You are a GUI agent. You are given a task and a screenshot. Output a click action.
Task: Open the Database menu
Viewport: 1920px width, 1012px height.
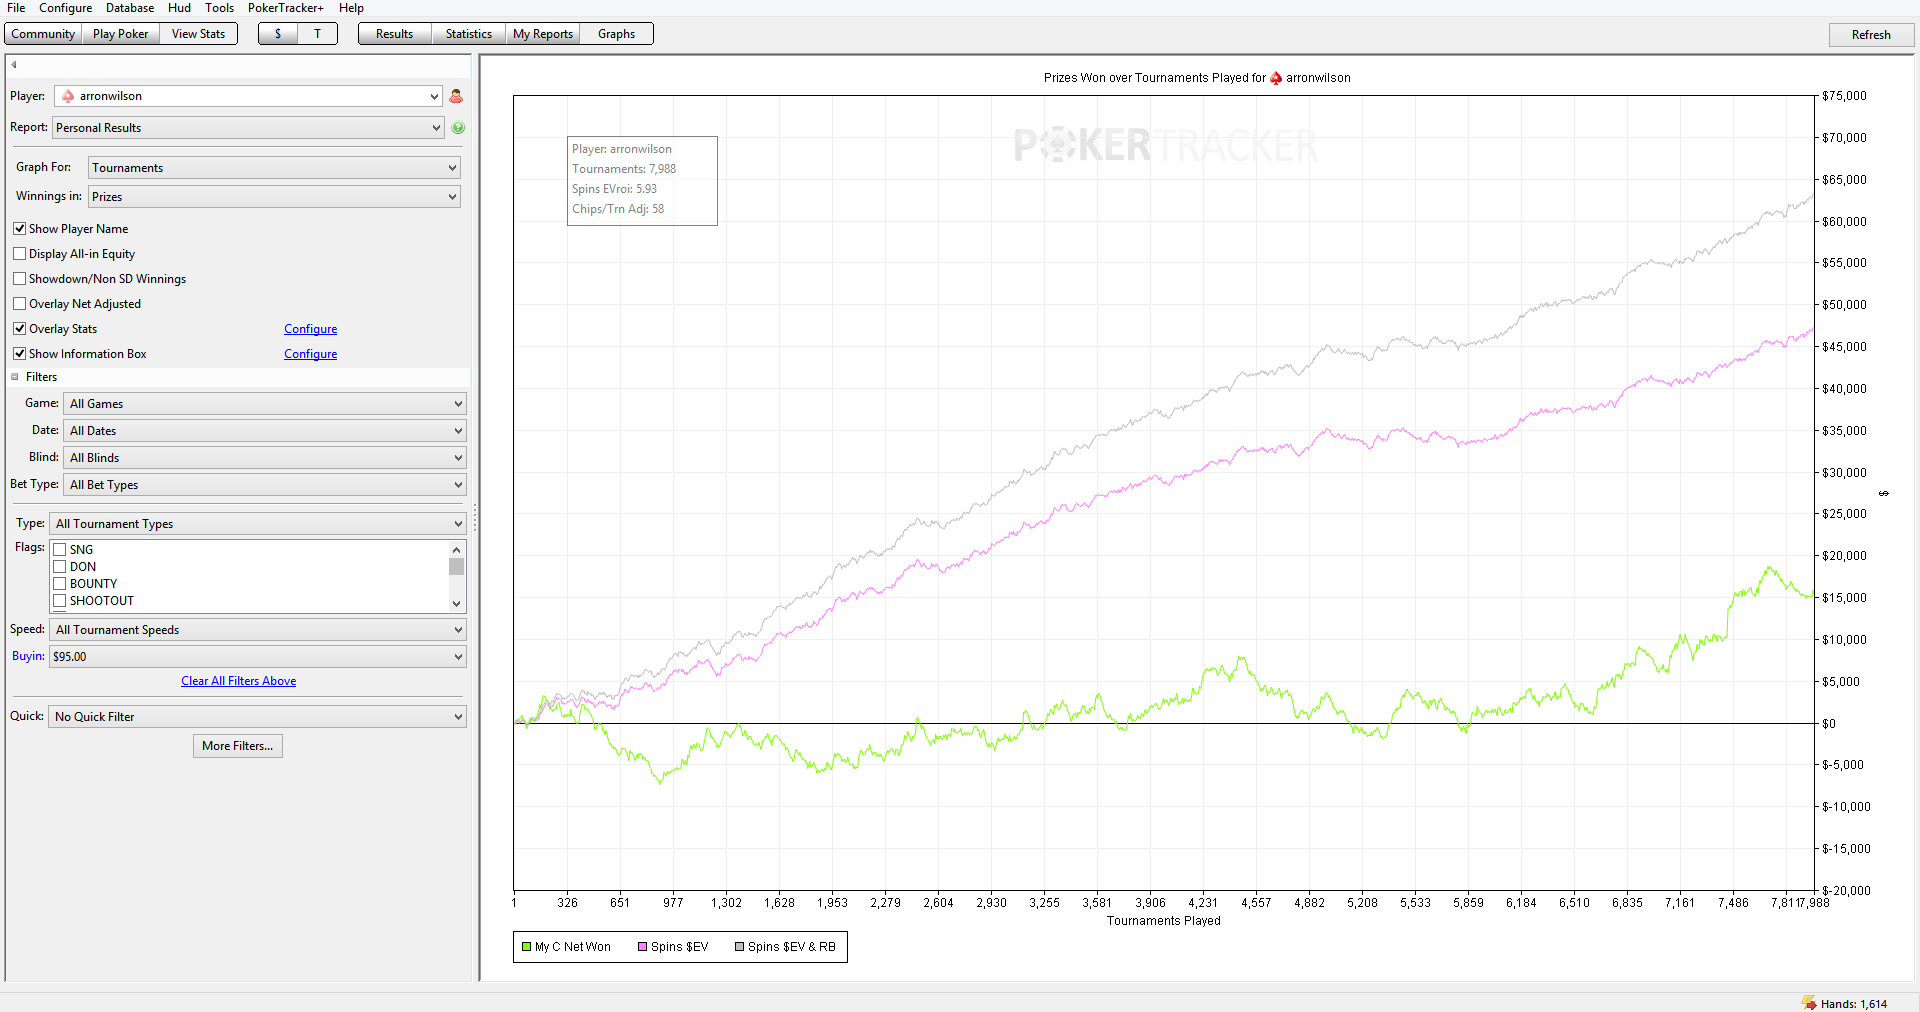[x=130, y=8]
